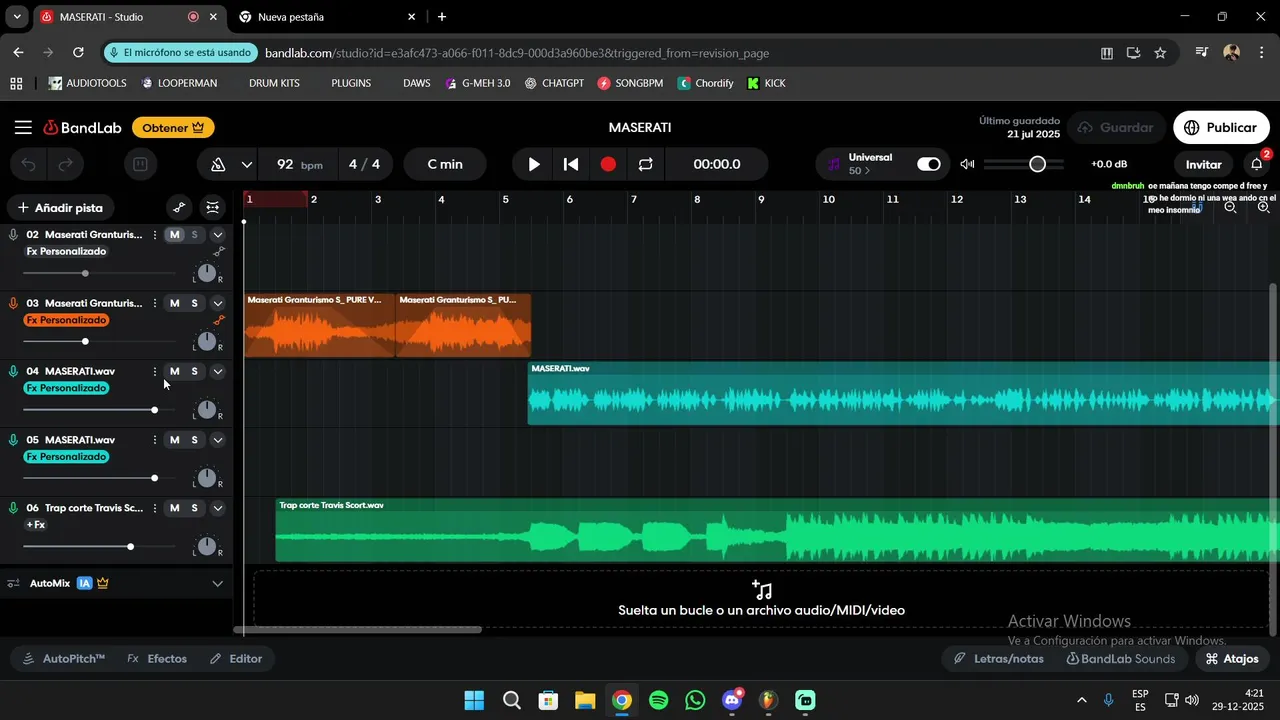Expand track 03 options chevron
This screenshot has width=1280, height=720.
click(x=218, y=303)
